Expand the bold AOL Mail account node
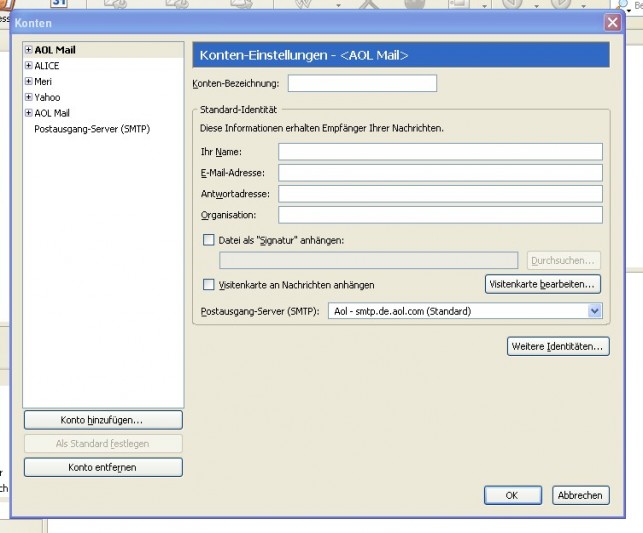Screen dimensions: 643x533 [28, 50]
